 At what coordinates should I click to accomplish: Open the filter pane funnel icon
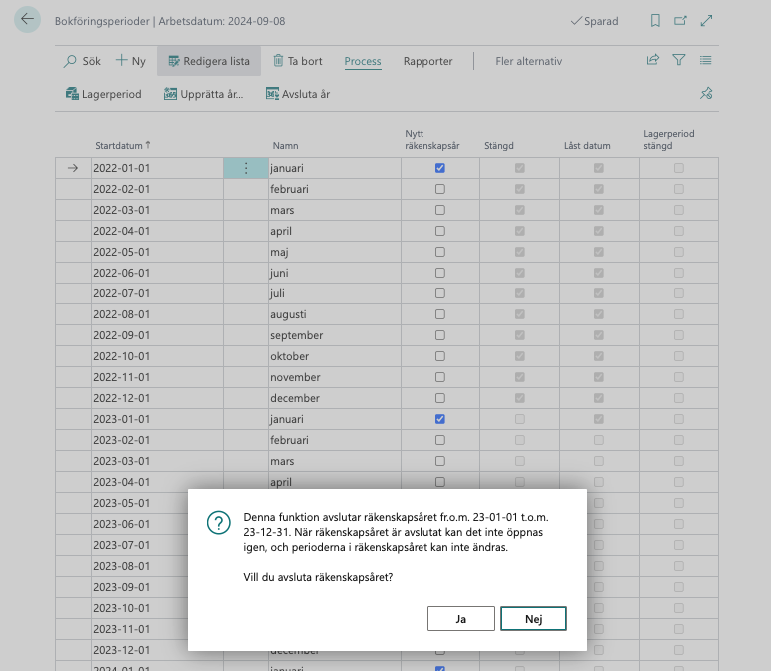point(679,61)
